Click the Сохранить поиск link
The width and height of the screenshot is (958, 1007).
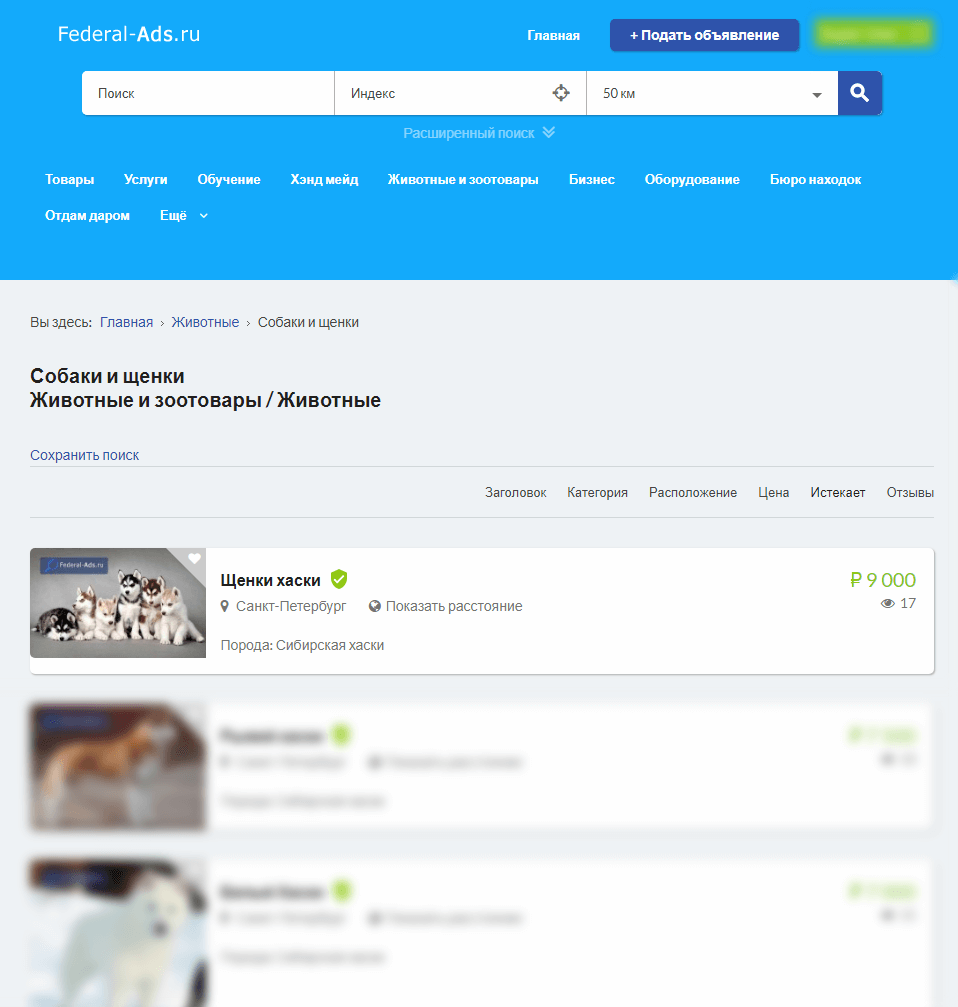click(x=85, y=455)
